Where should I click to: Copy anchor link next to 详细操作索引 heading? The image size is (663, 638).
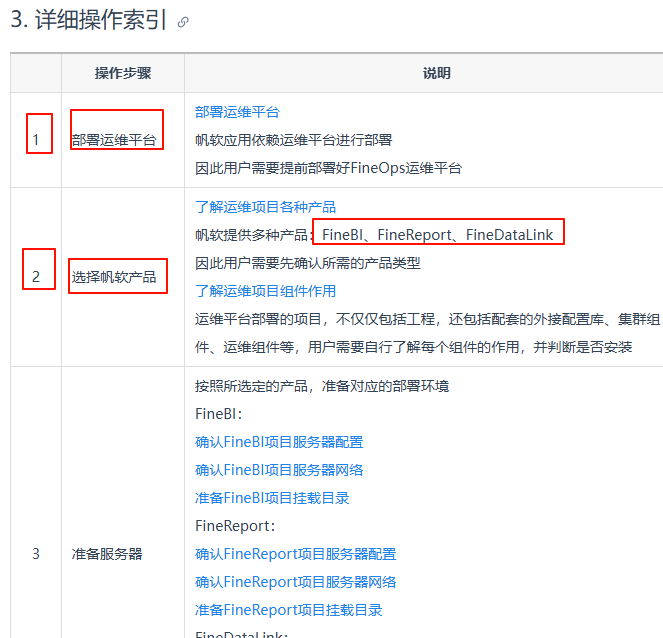183,22
